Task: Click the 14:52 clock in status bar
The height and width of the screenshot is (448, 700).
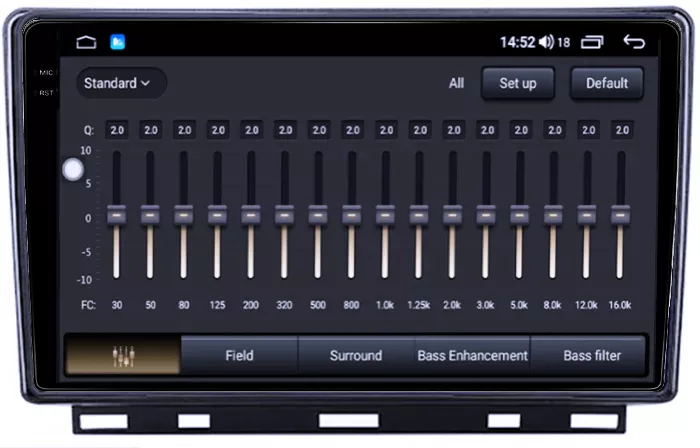Action: 517,42
